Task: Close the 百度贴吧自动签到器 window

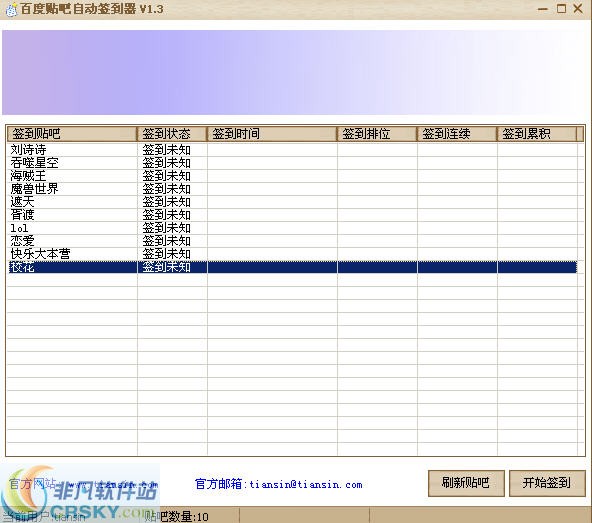Action: click(578, 8)
